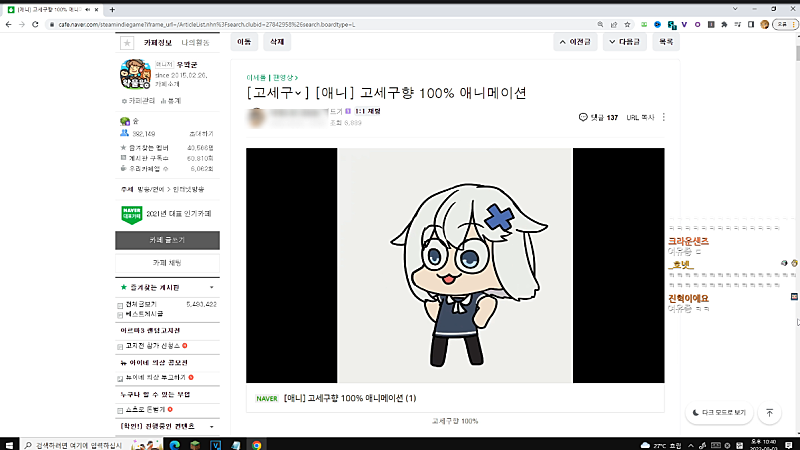The width and height of the screenshot is (800, 450).
Task: Open the cafe chat button
Action: click(167, 263)
